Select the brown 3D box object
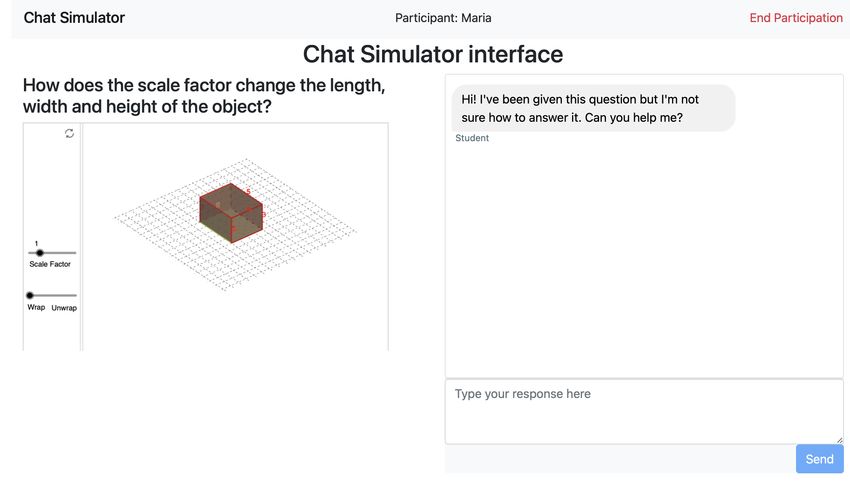Viewport: 850px width, 484px height. 231,213
